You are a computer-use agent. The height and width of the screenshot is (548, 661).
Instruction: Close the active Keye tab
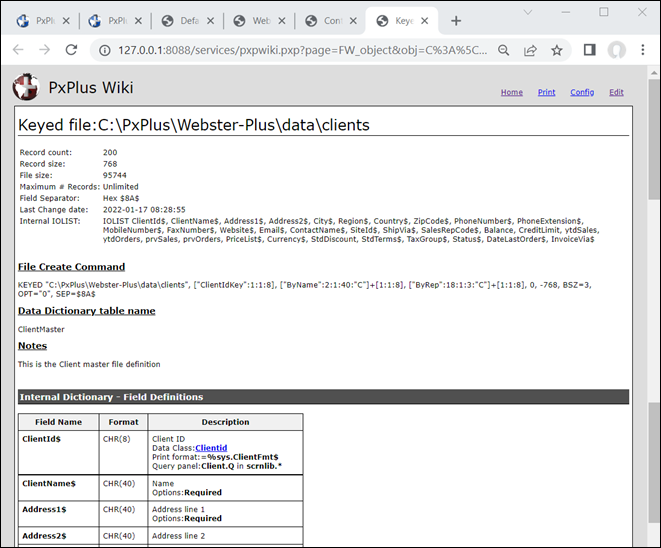click(x=425, y=21)
